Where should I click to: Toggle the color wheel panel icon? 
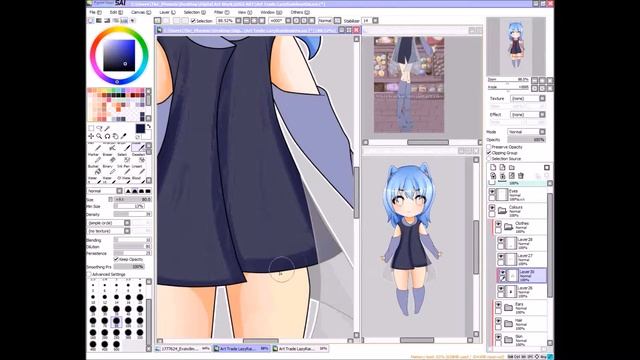(91, 20)
